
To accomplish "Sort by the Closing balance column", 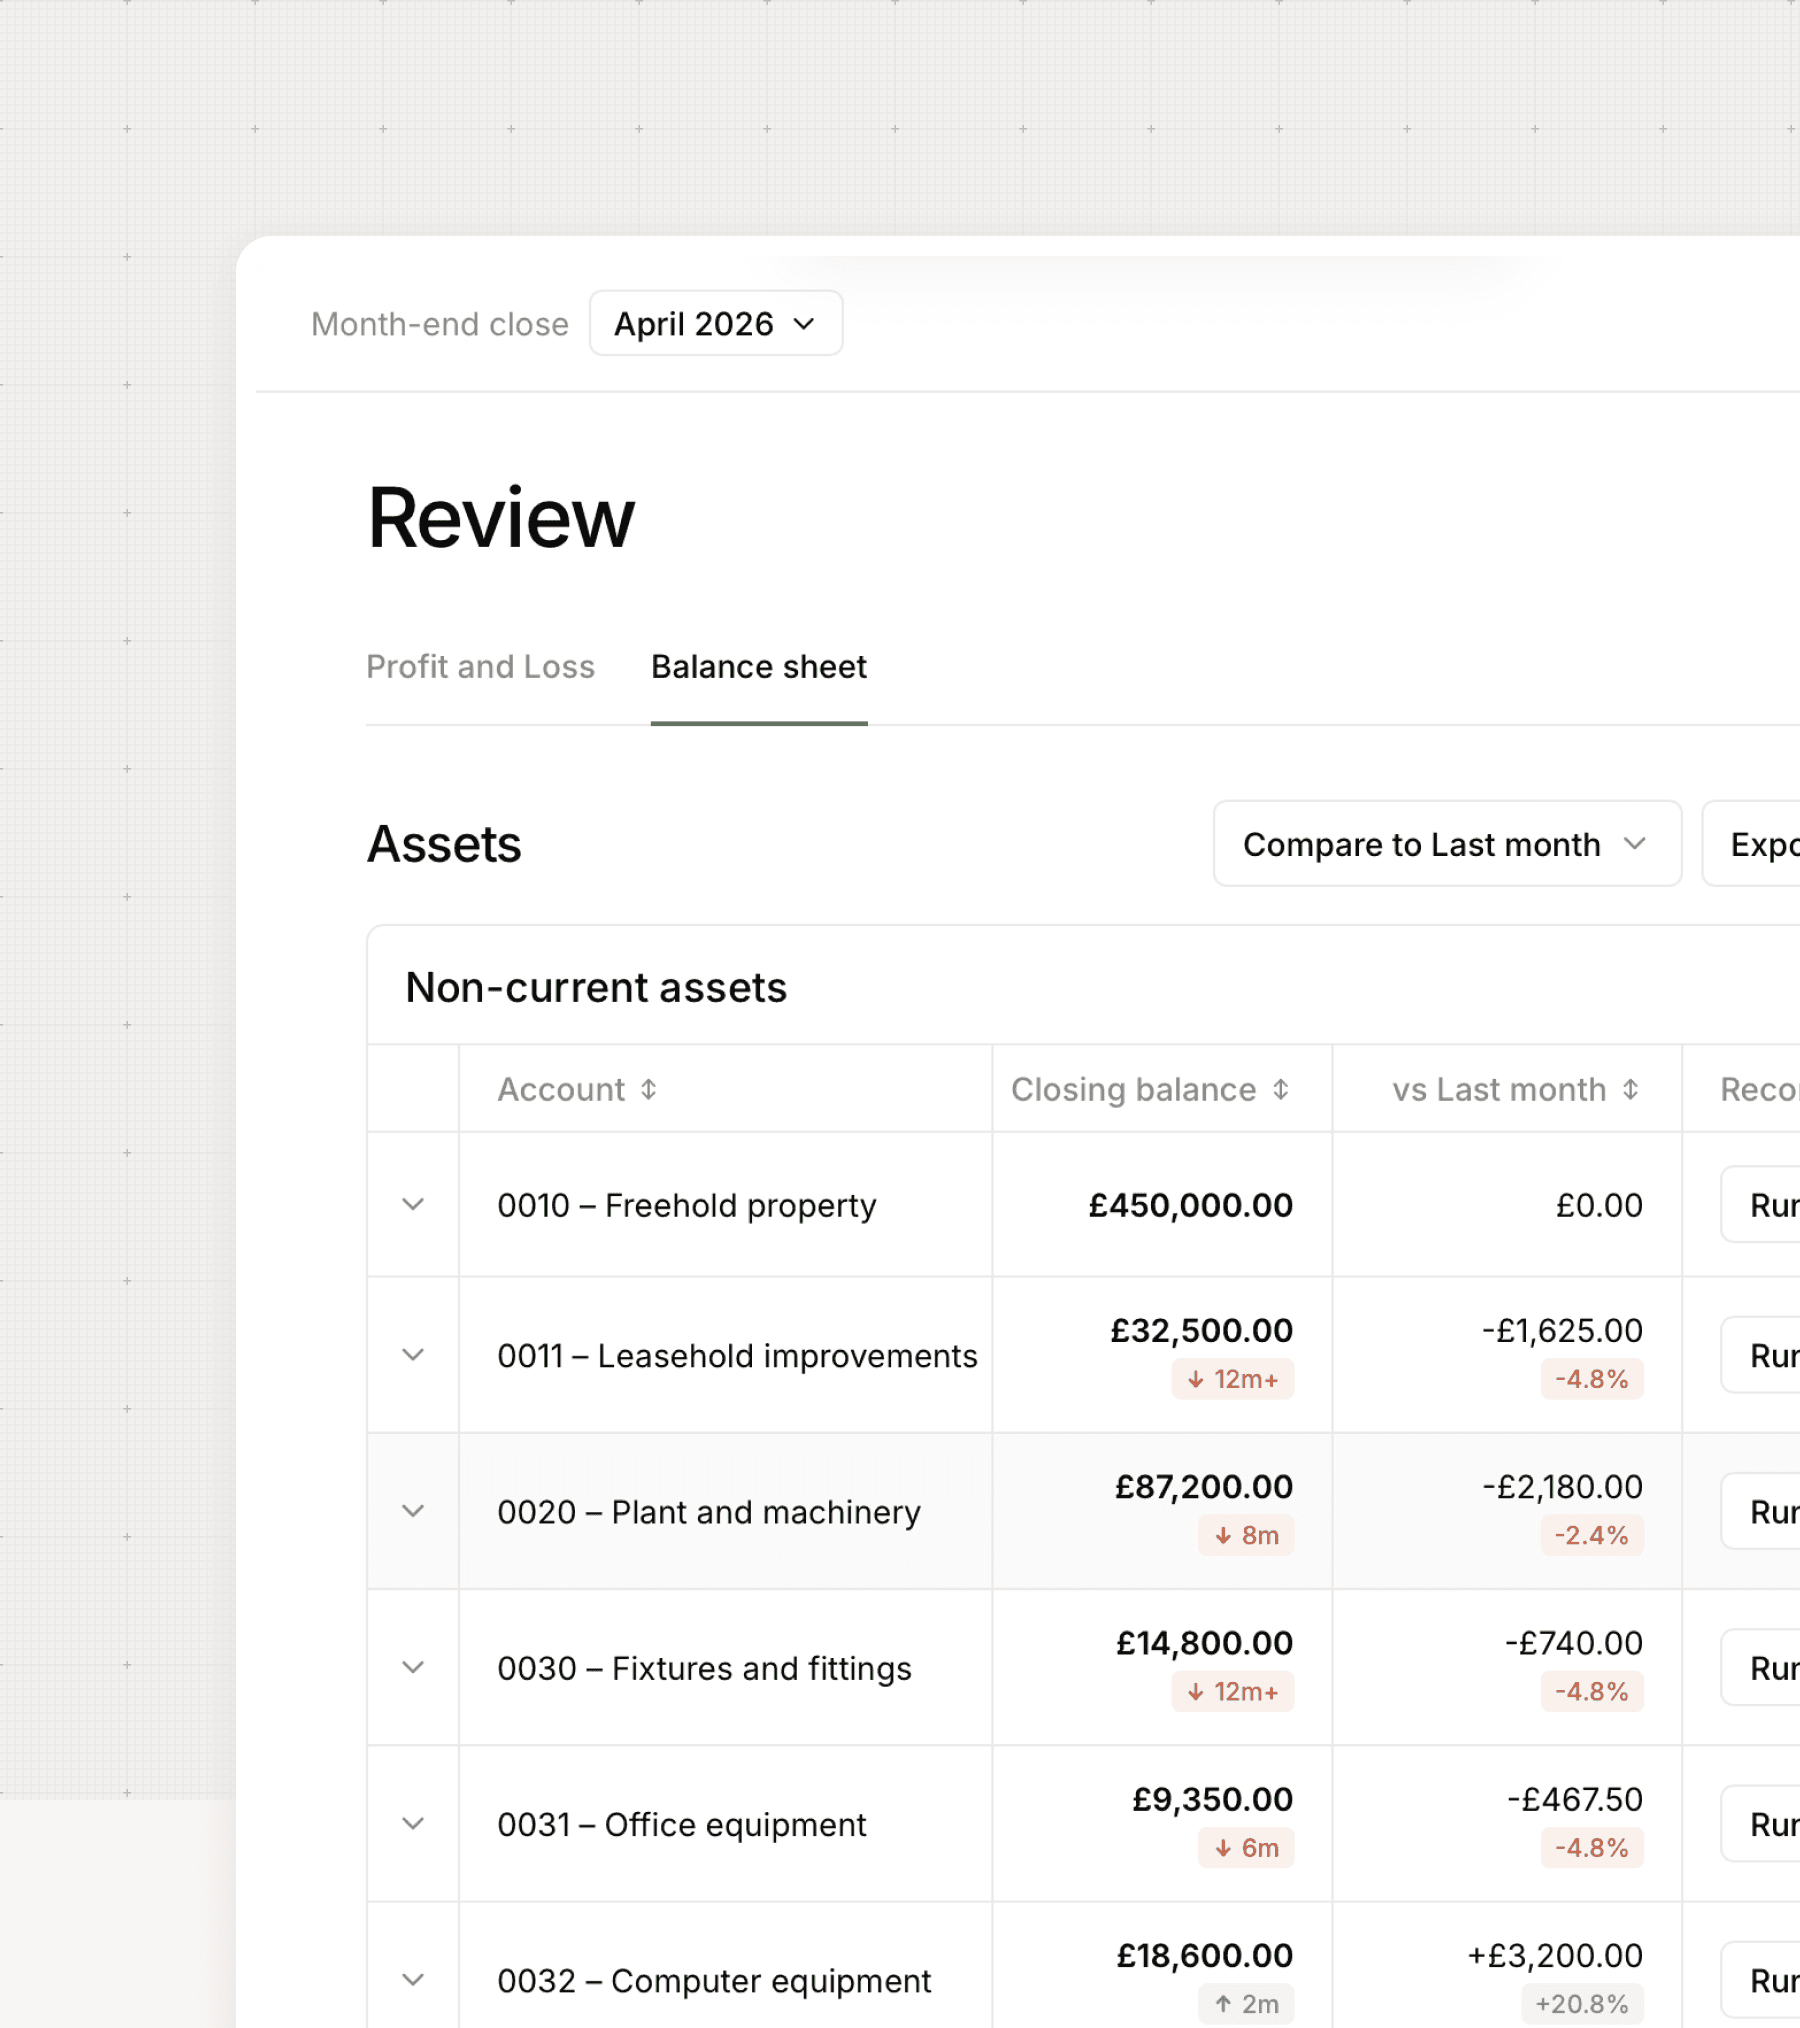I will click(1150, 1089).
